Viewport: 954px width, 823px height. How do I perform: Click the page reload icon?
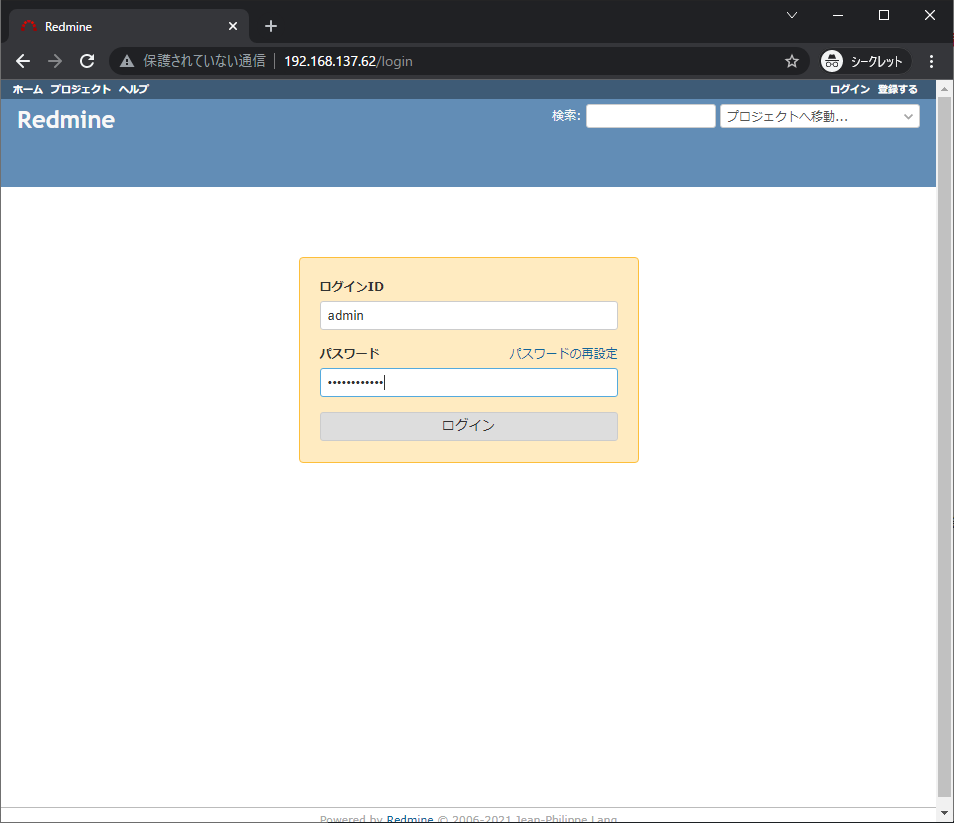86,60
